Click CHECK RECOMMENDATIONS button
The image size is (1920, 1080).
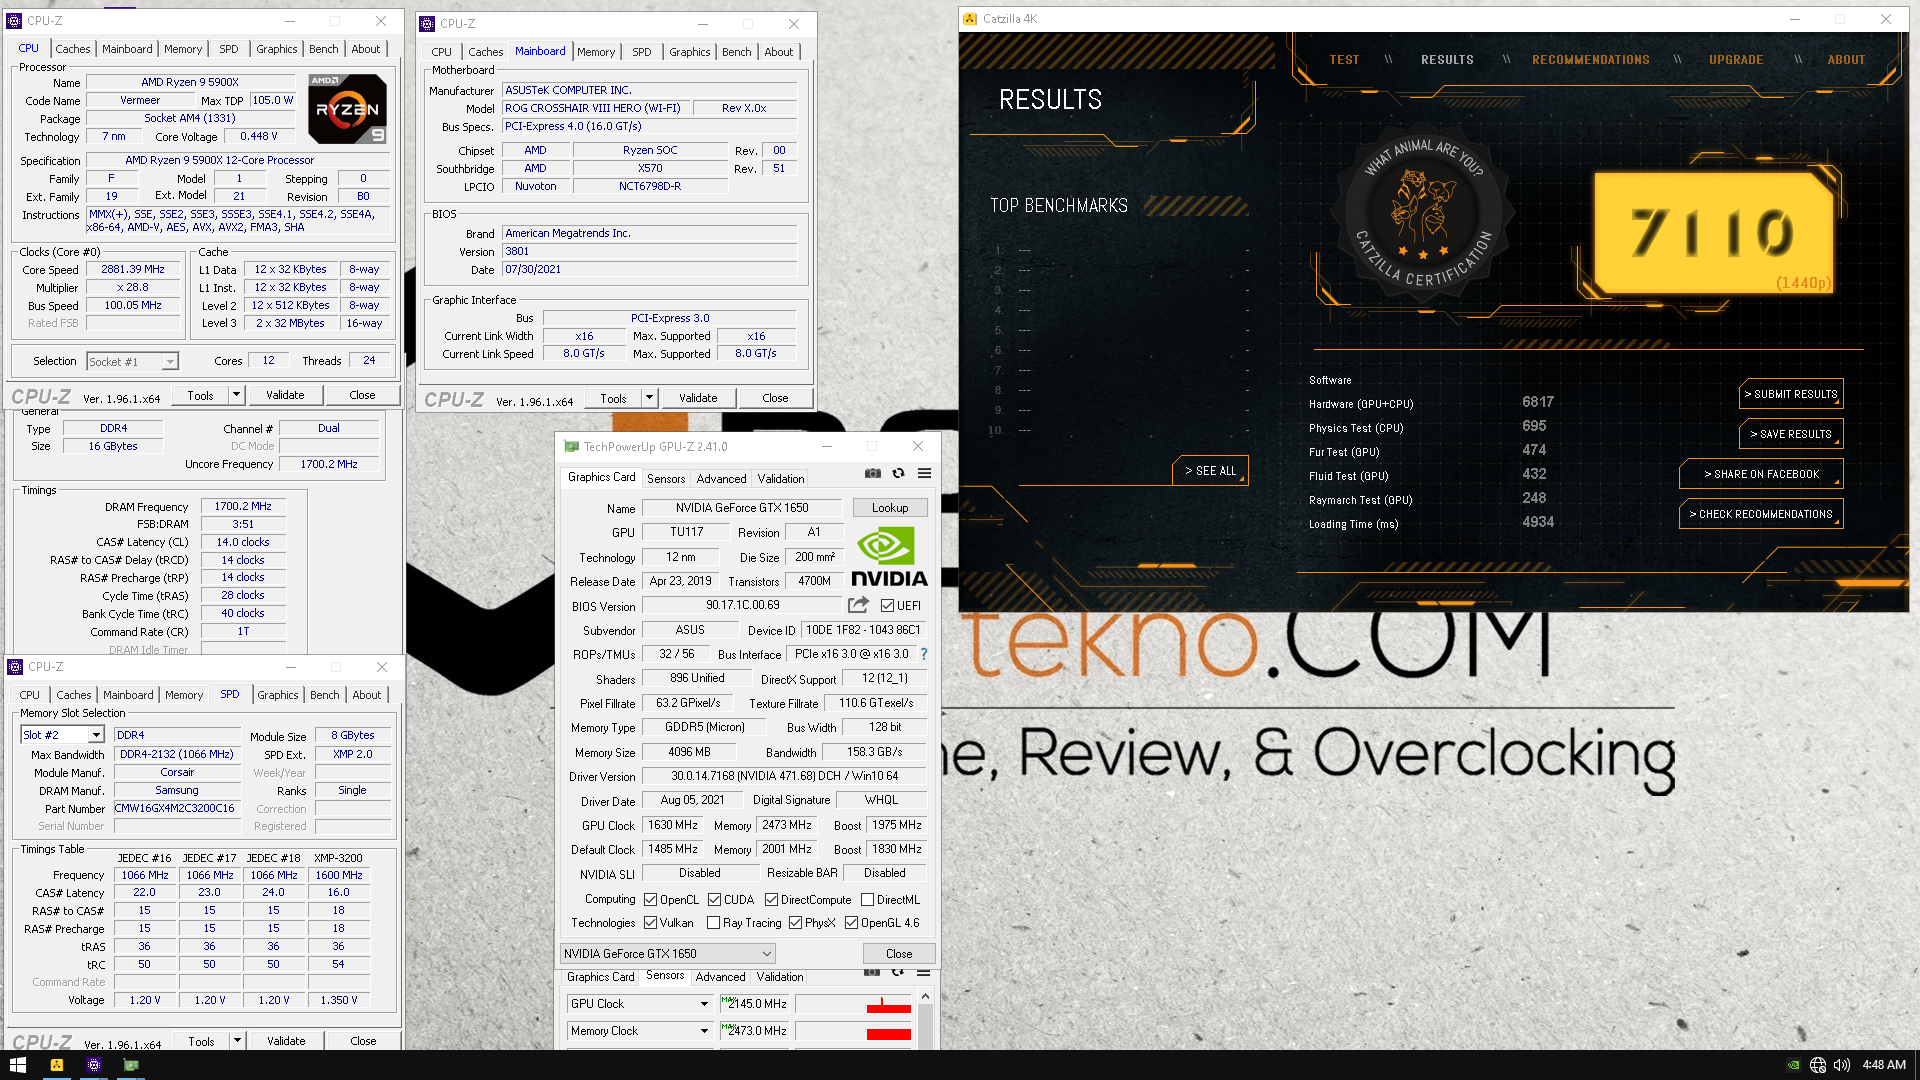point(1761,514)
